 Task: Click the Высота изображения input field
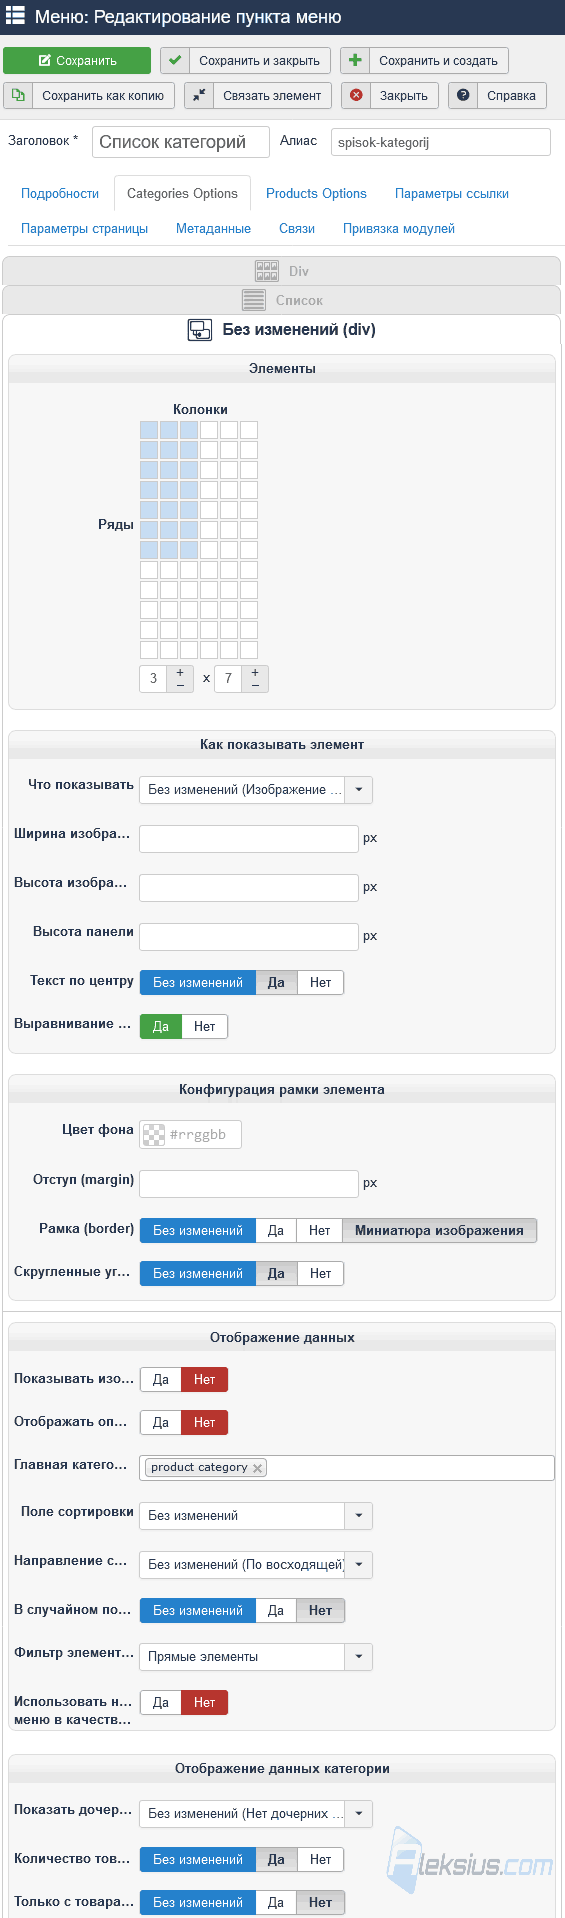(x=249, y=887)
